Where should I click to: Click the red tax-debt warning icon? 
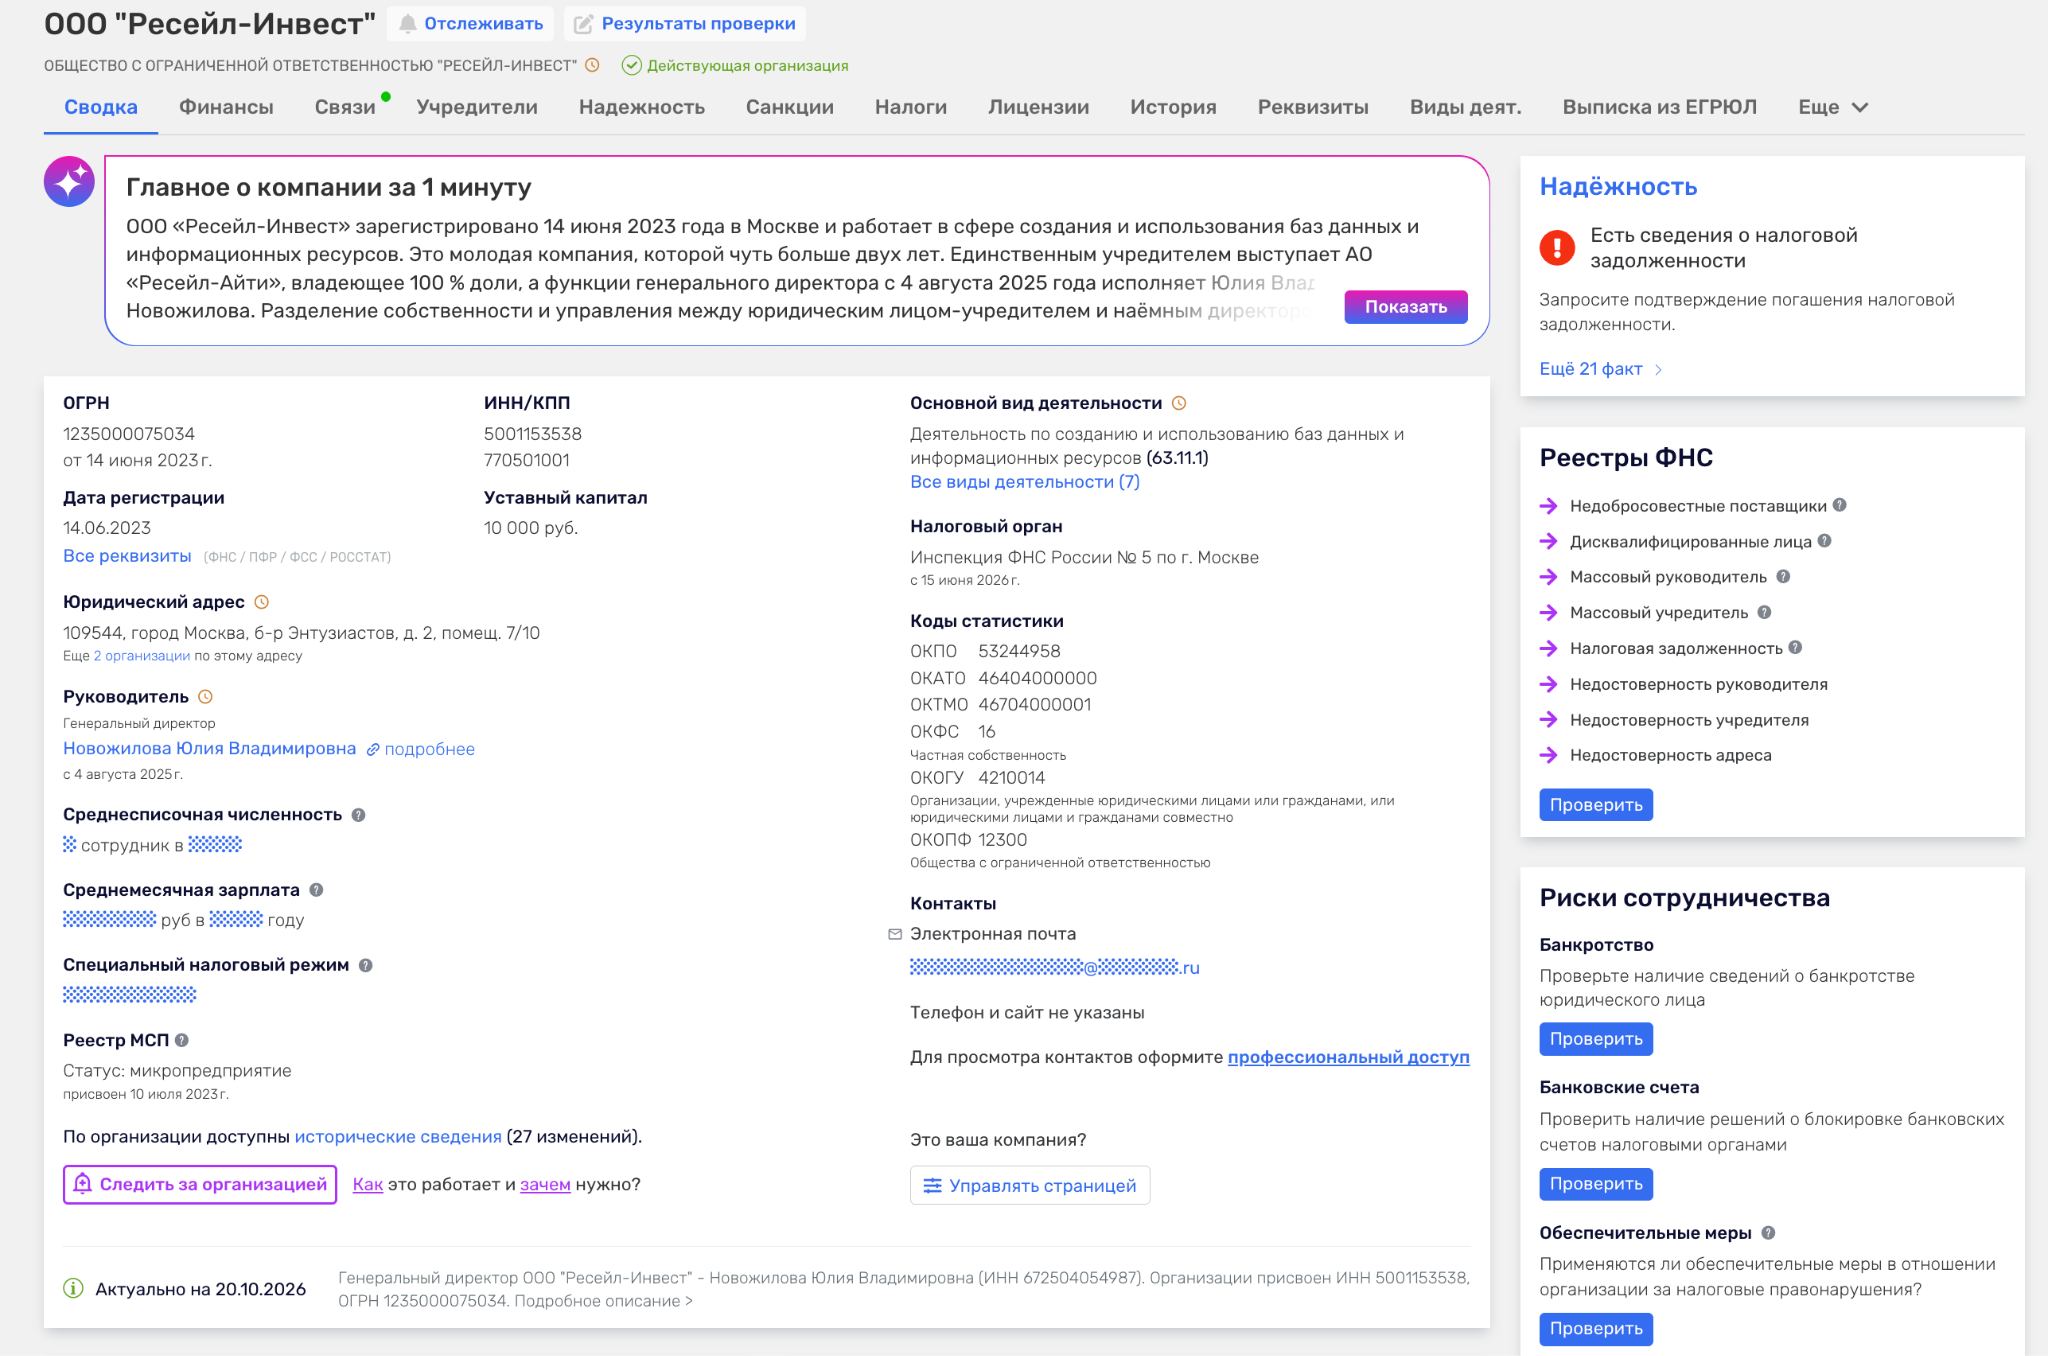(1557, 247)
